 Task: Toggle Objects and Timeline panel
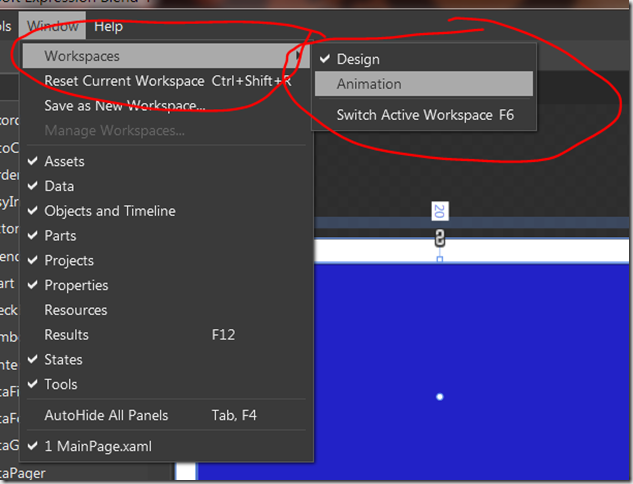[x=165, y=211]
